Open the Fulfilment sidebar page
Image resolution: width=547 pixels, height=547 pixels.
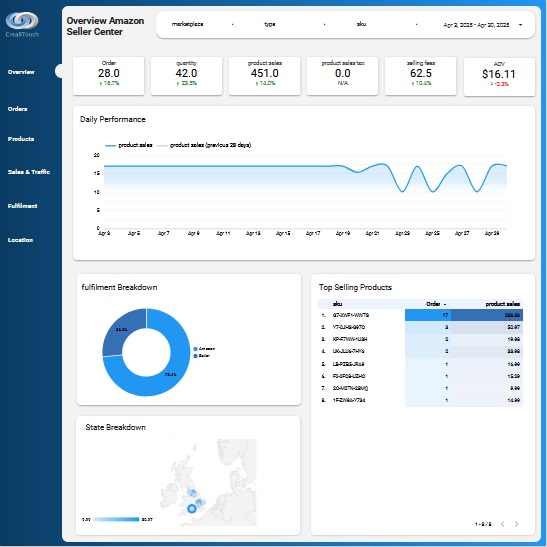[x=23, y=206]
